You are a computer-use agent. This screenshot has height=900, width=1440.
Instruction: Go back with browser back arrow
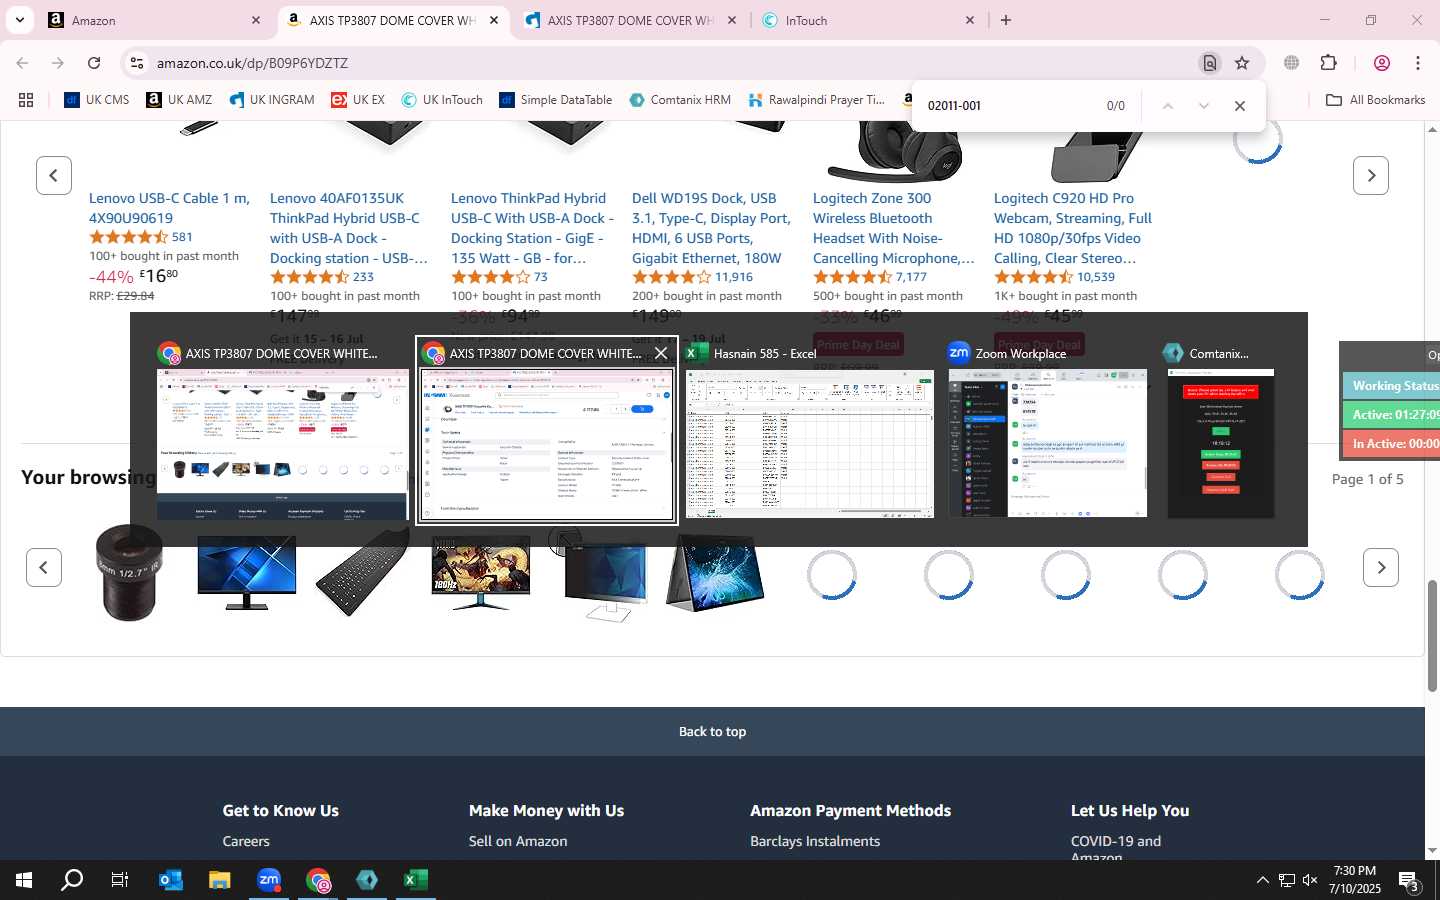point(22,63)
